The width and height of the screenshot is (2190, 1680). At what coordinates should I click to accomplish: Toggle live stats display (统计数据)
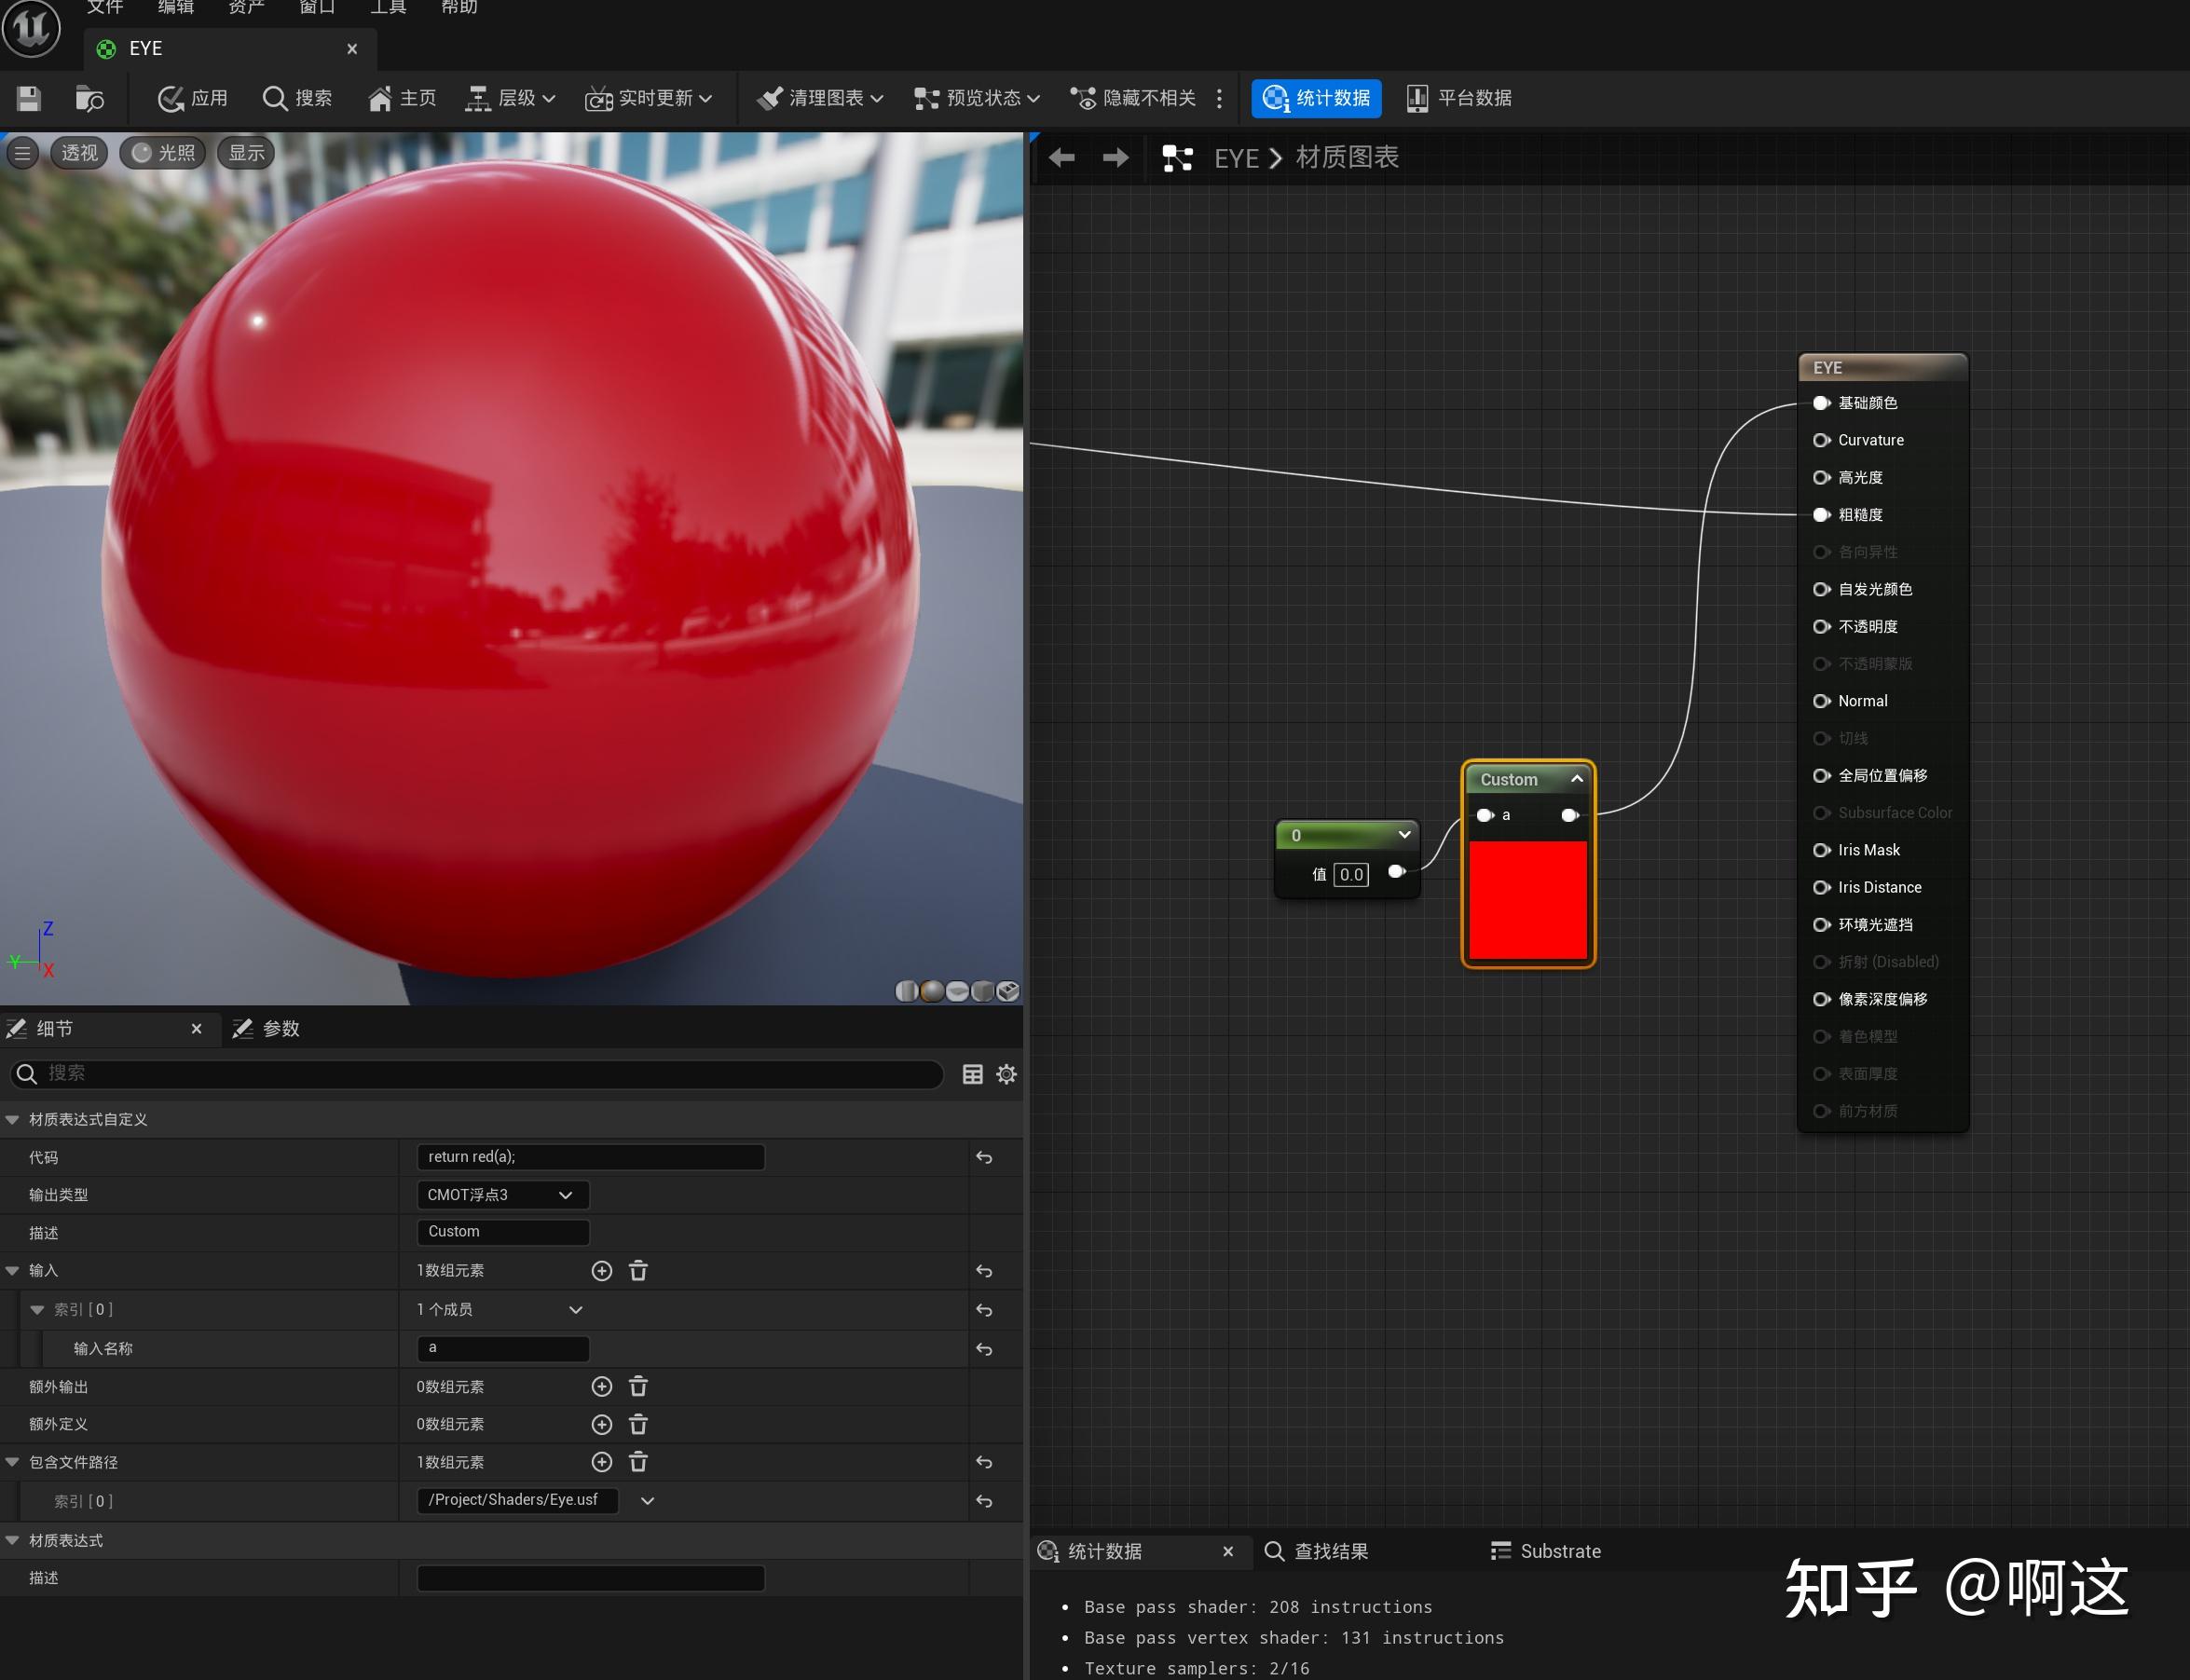pyautogui.click(x=1315, y=98)
